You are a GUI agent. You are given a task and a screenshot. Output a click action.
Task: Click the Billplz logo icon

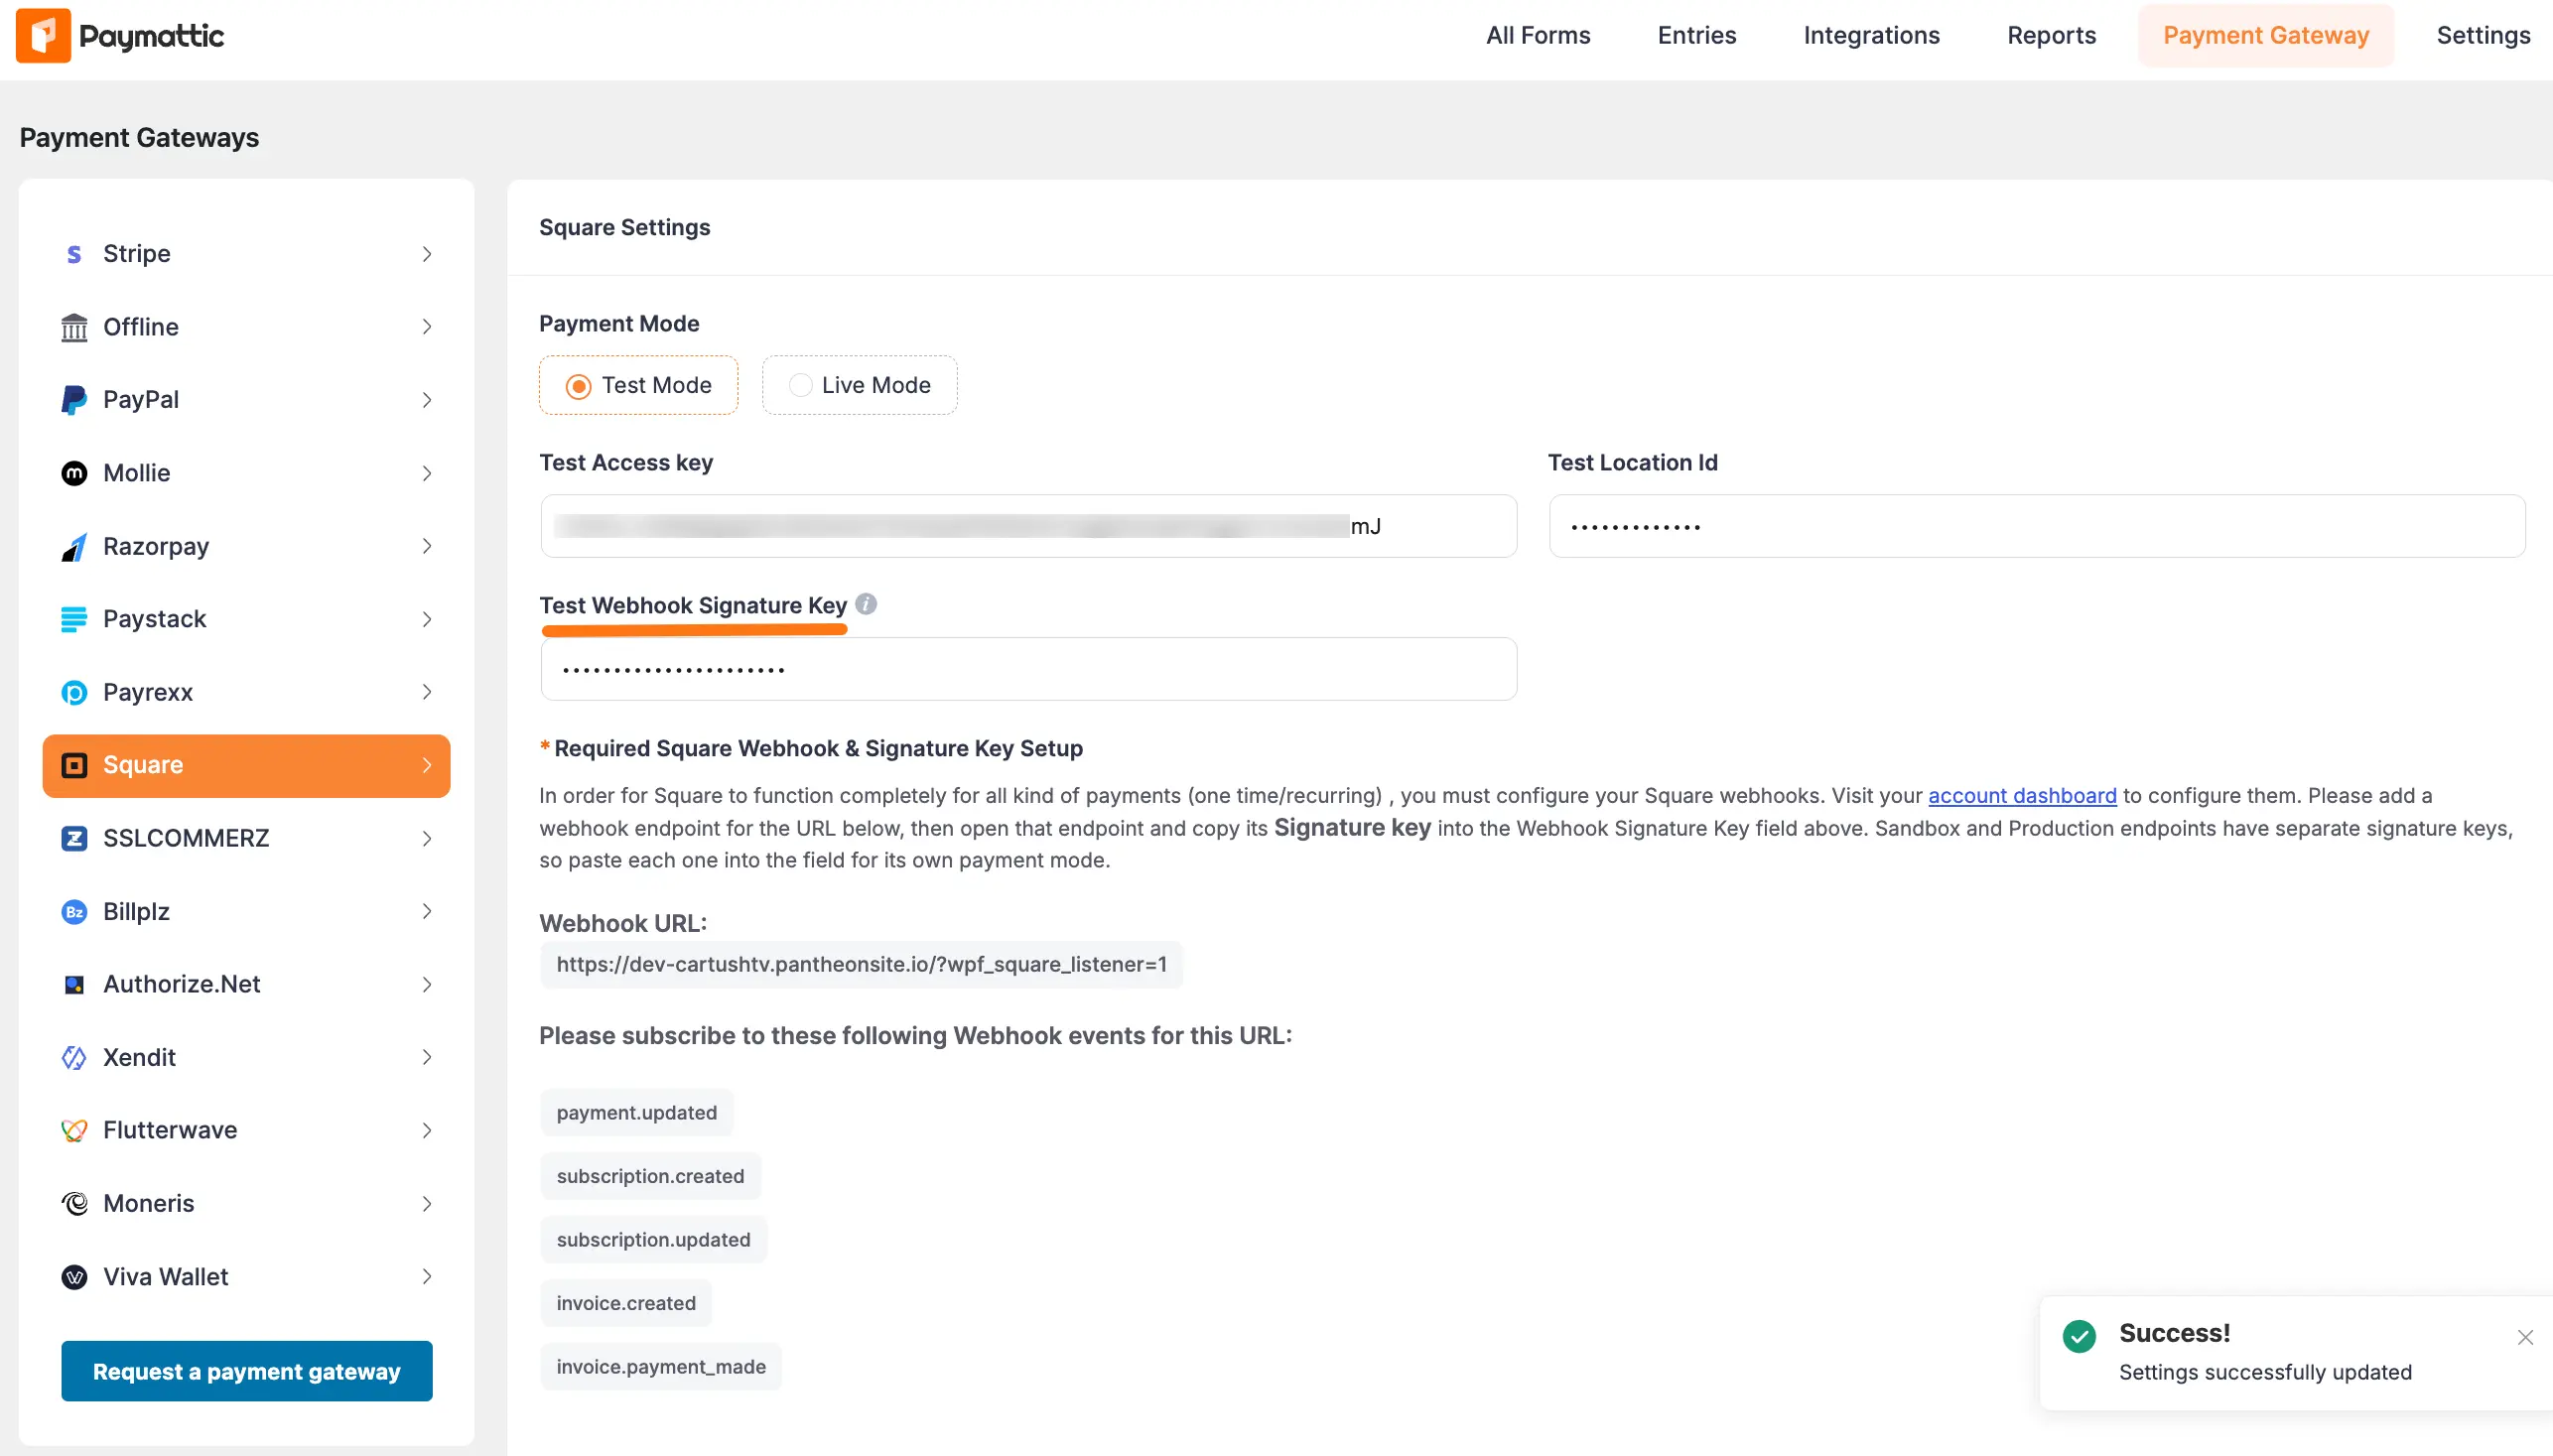74,912
